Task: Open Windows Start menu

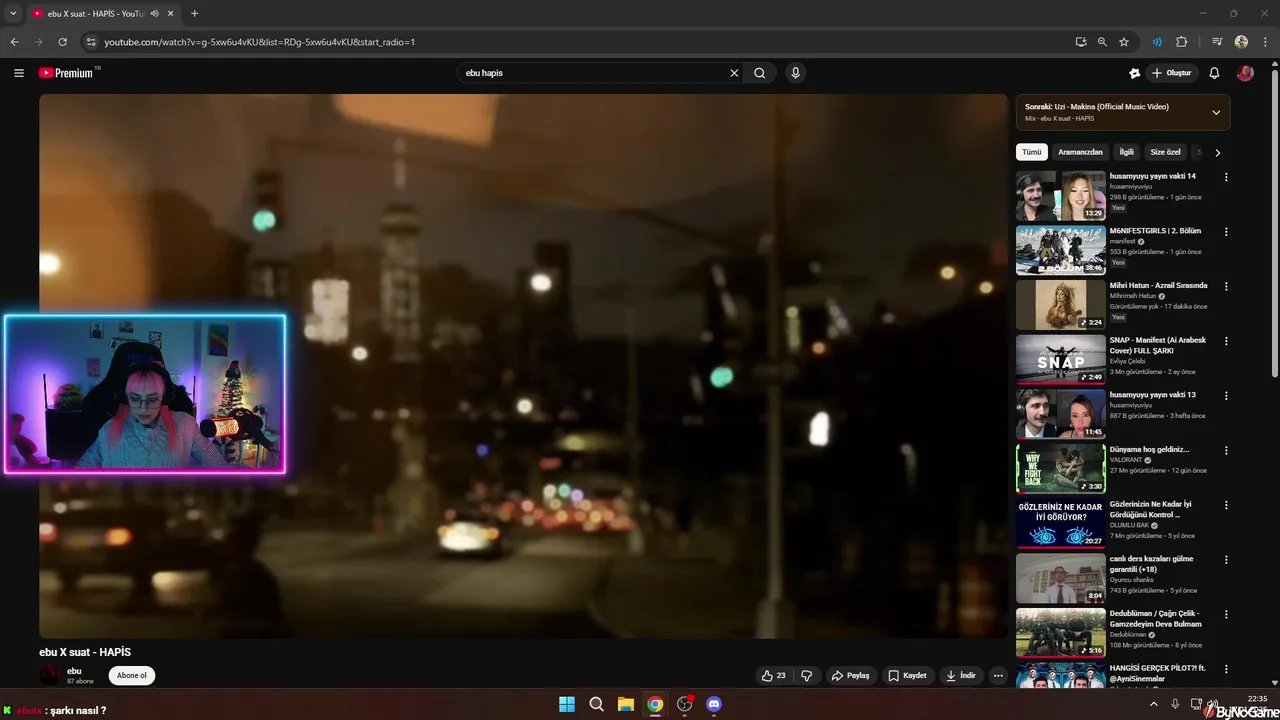Action: [x=567, y=704]
